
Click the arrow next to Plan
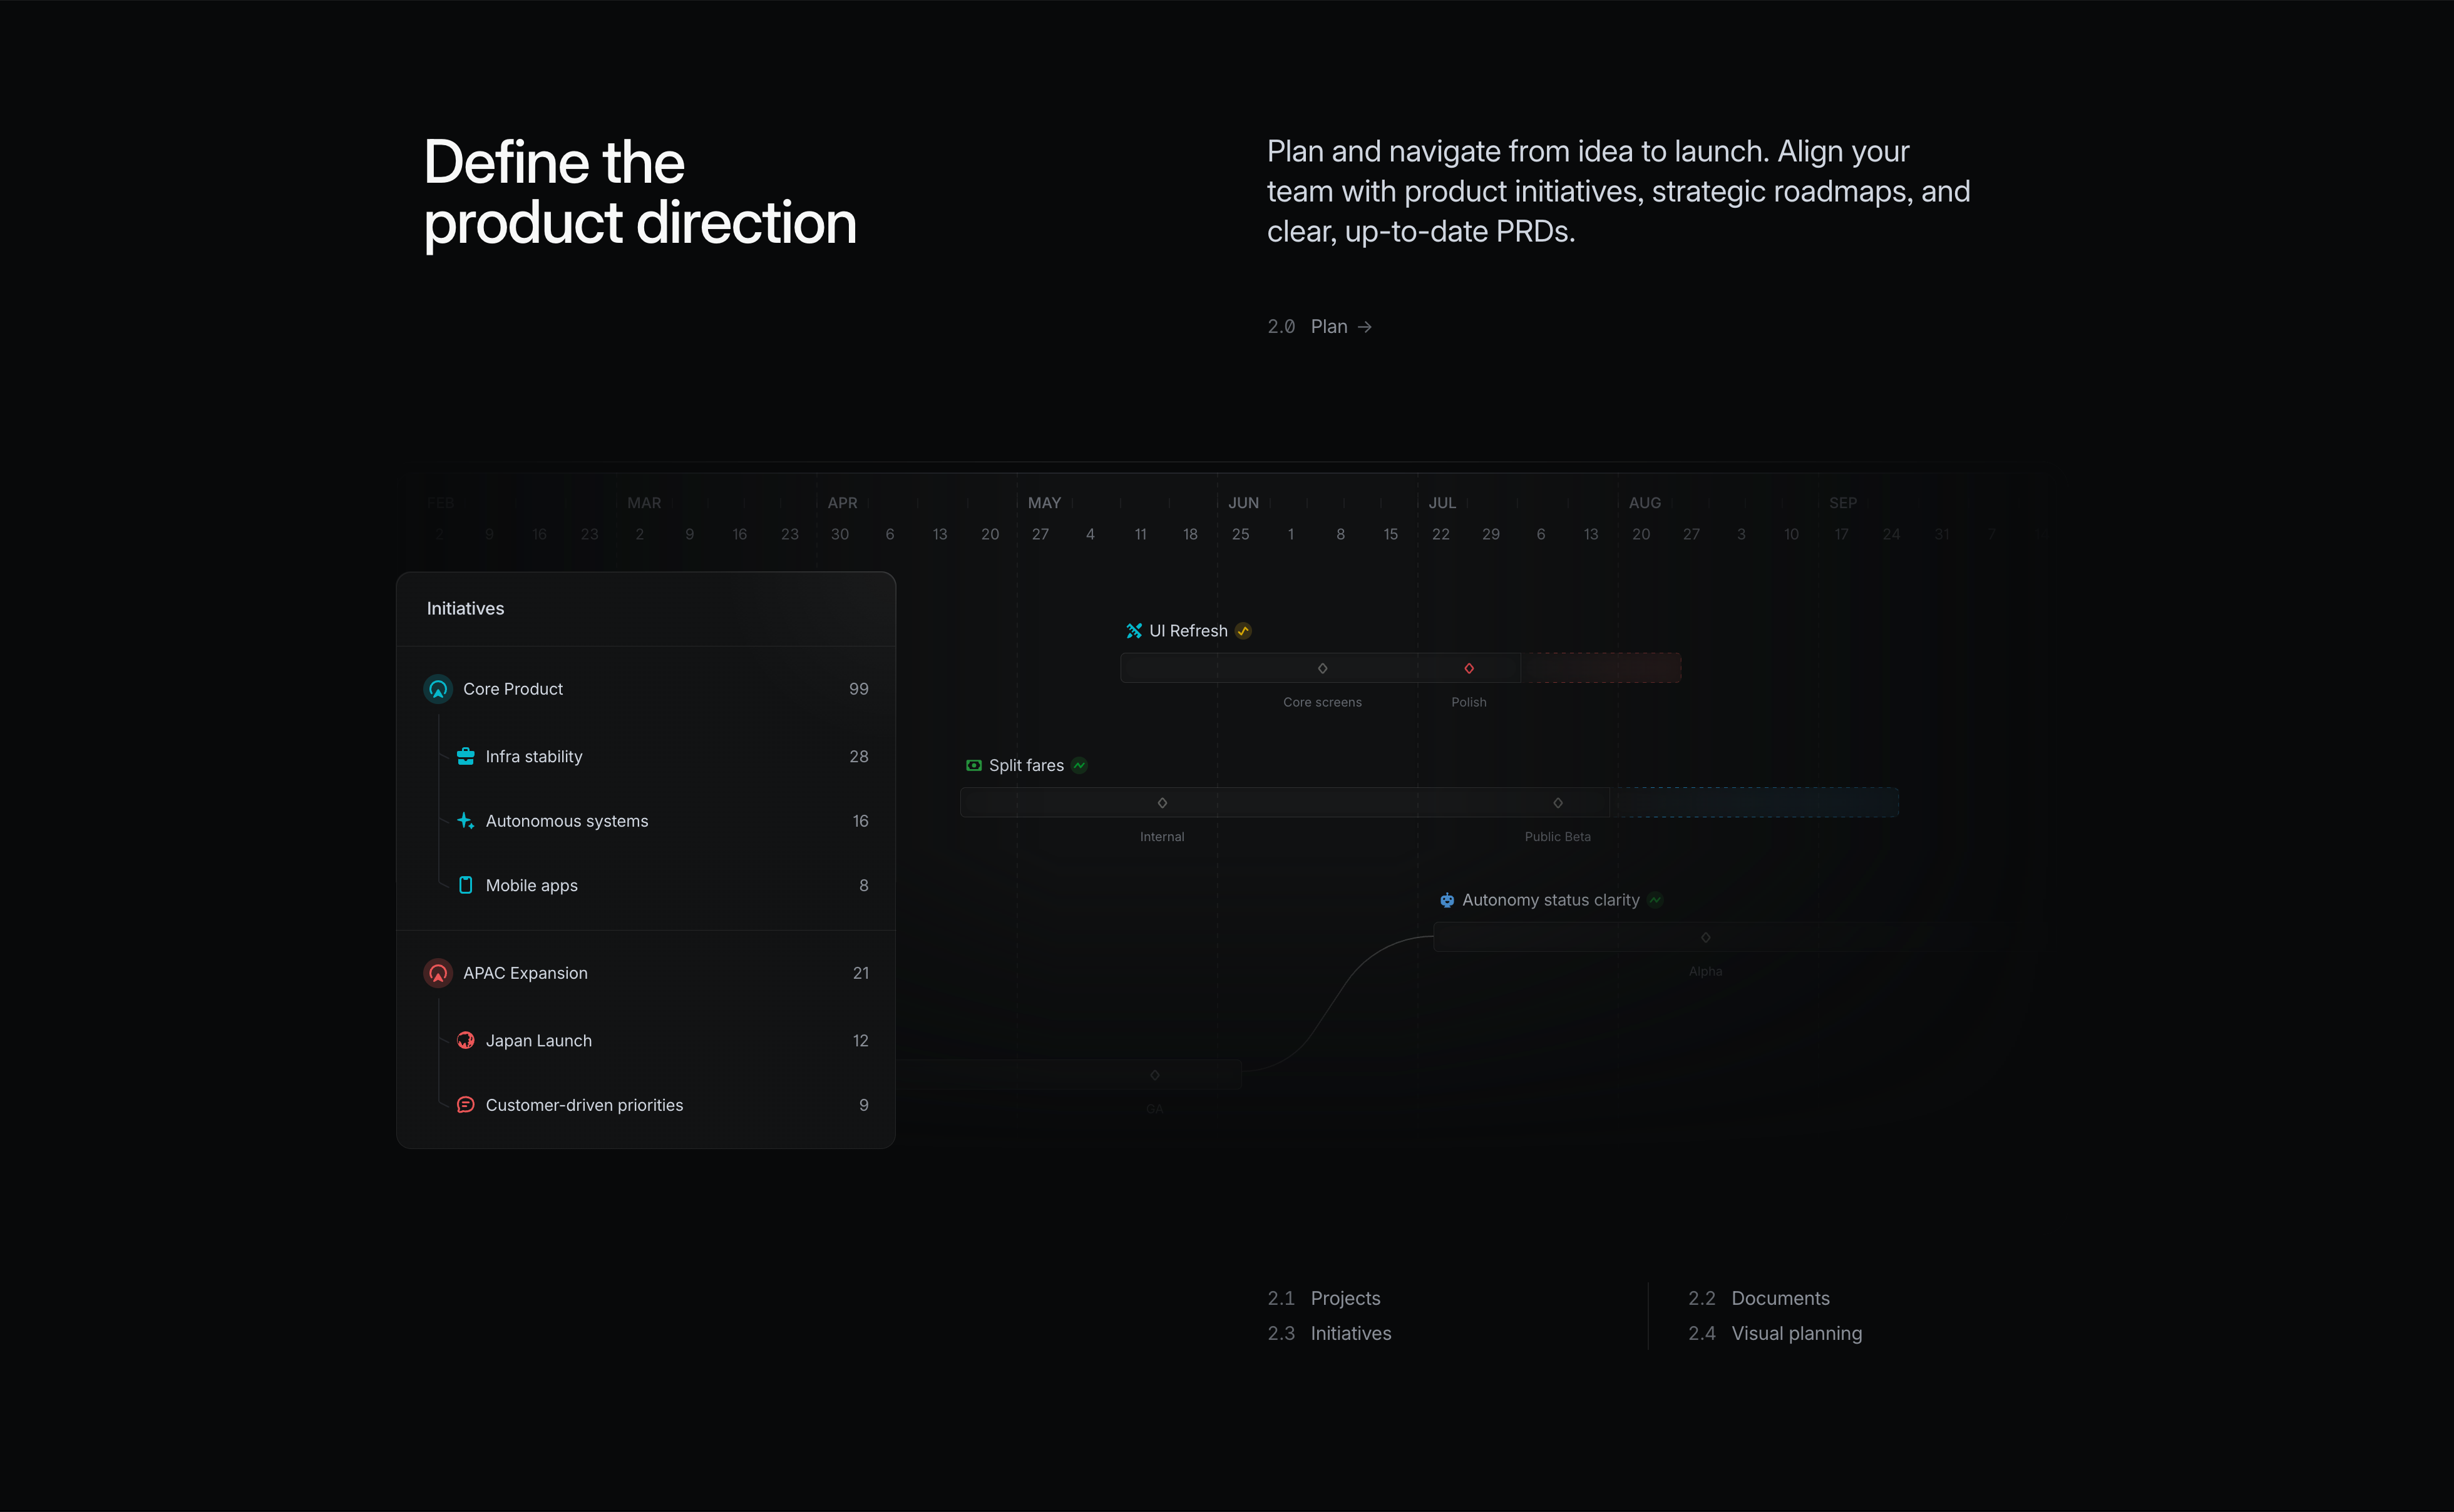pos(1365,327)
